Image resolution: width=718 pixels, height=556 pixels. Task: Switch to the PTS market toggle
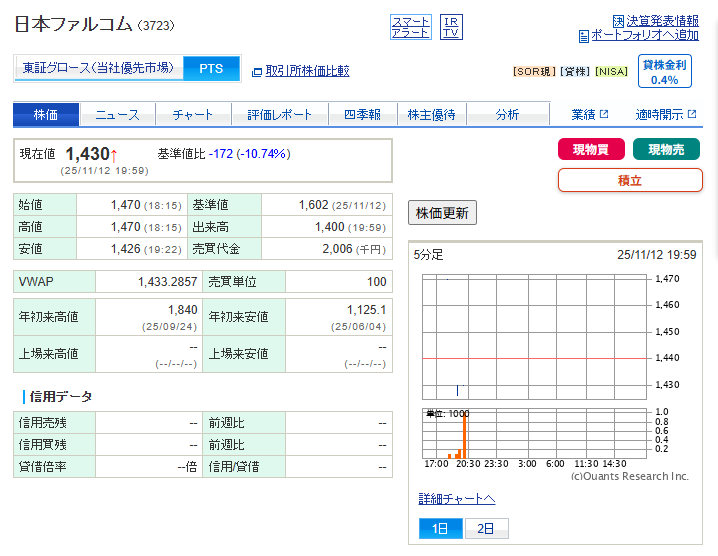pos(211,68)
